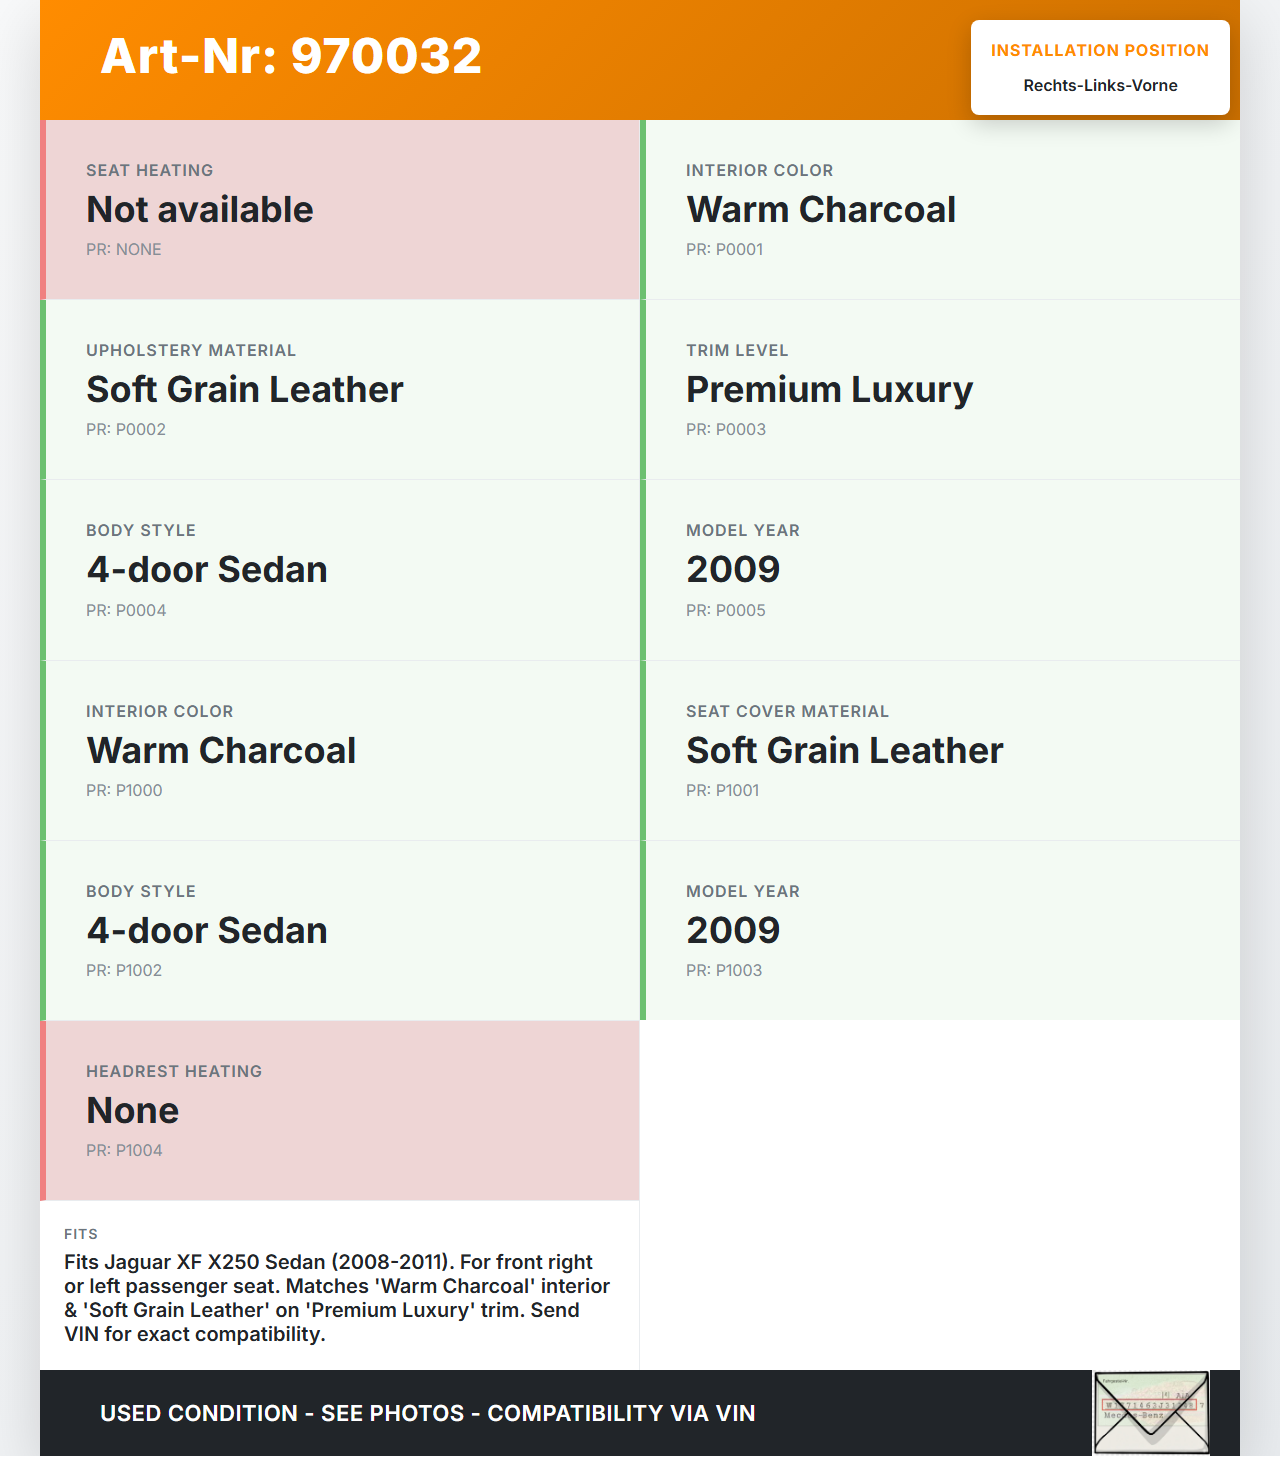
Task: Click the 'Used Condition - See Photos' footer text
Action: pos(427,1413)
